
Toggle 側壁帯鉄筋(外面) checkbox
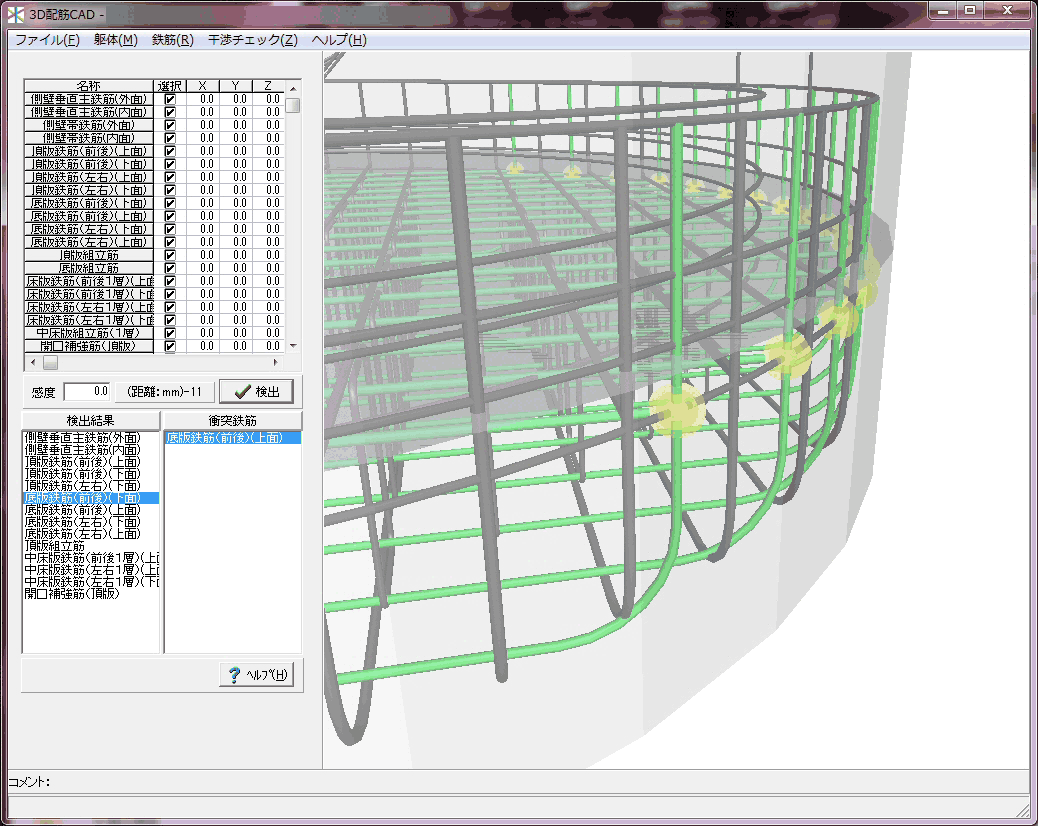tap(170, 125)
